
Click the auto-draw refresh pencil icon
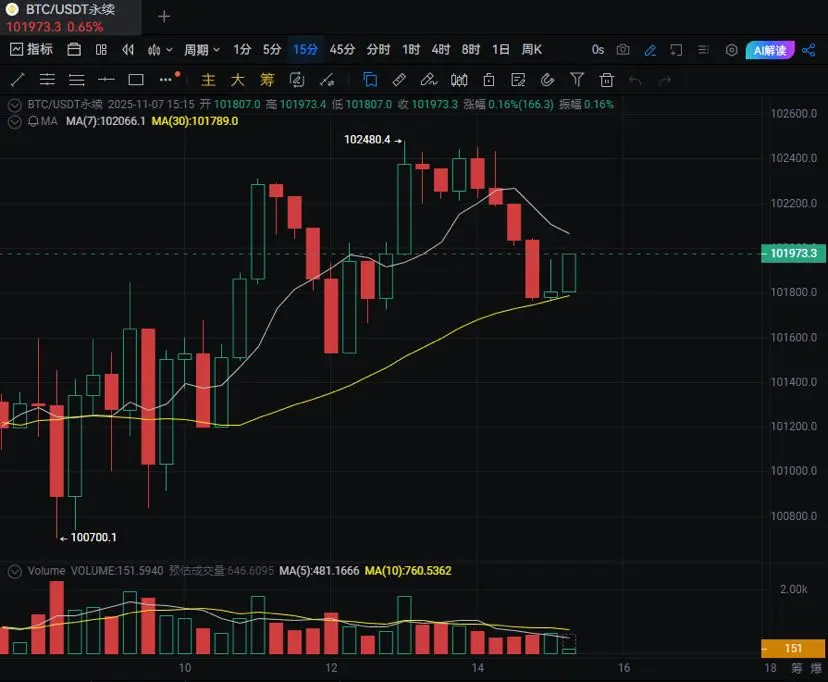click(x=297, y=80)
